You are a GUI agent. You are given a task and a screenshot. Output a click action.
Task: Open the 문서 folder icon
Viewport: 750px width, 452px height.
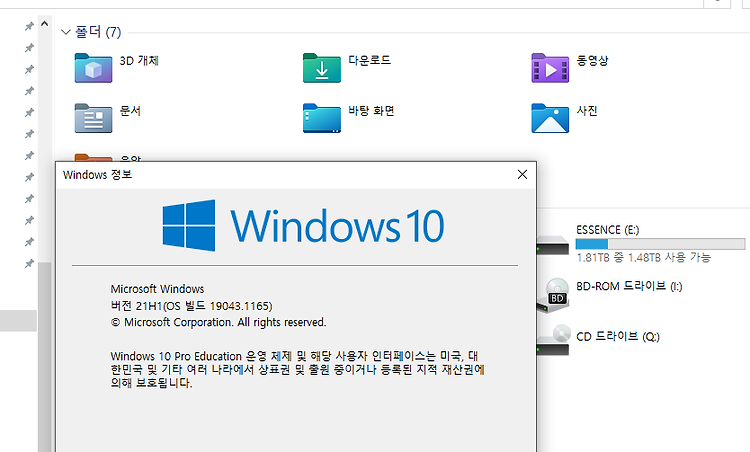coord(93,118)
